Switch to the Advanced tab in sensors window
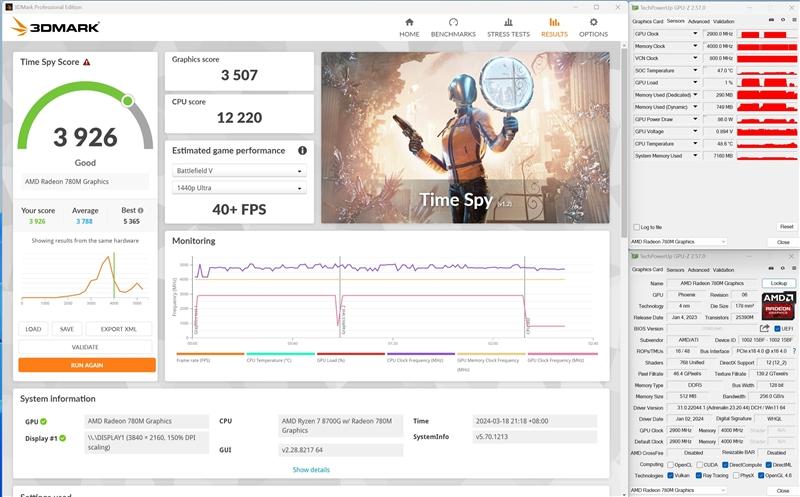The height and width of the screenshot is (497, 800). [x=698, y=20]
